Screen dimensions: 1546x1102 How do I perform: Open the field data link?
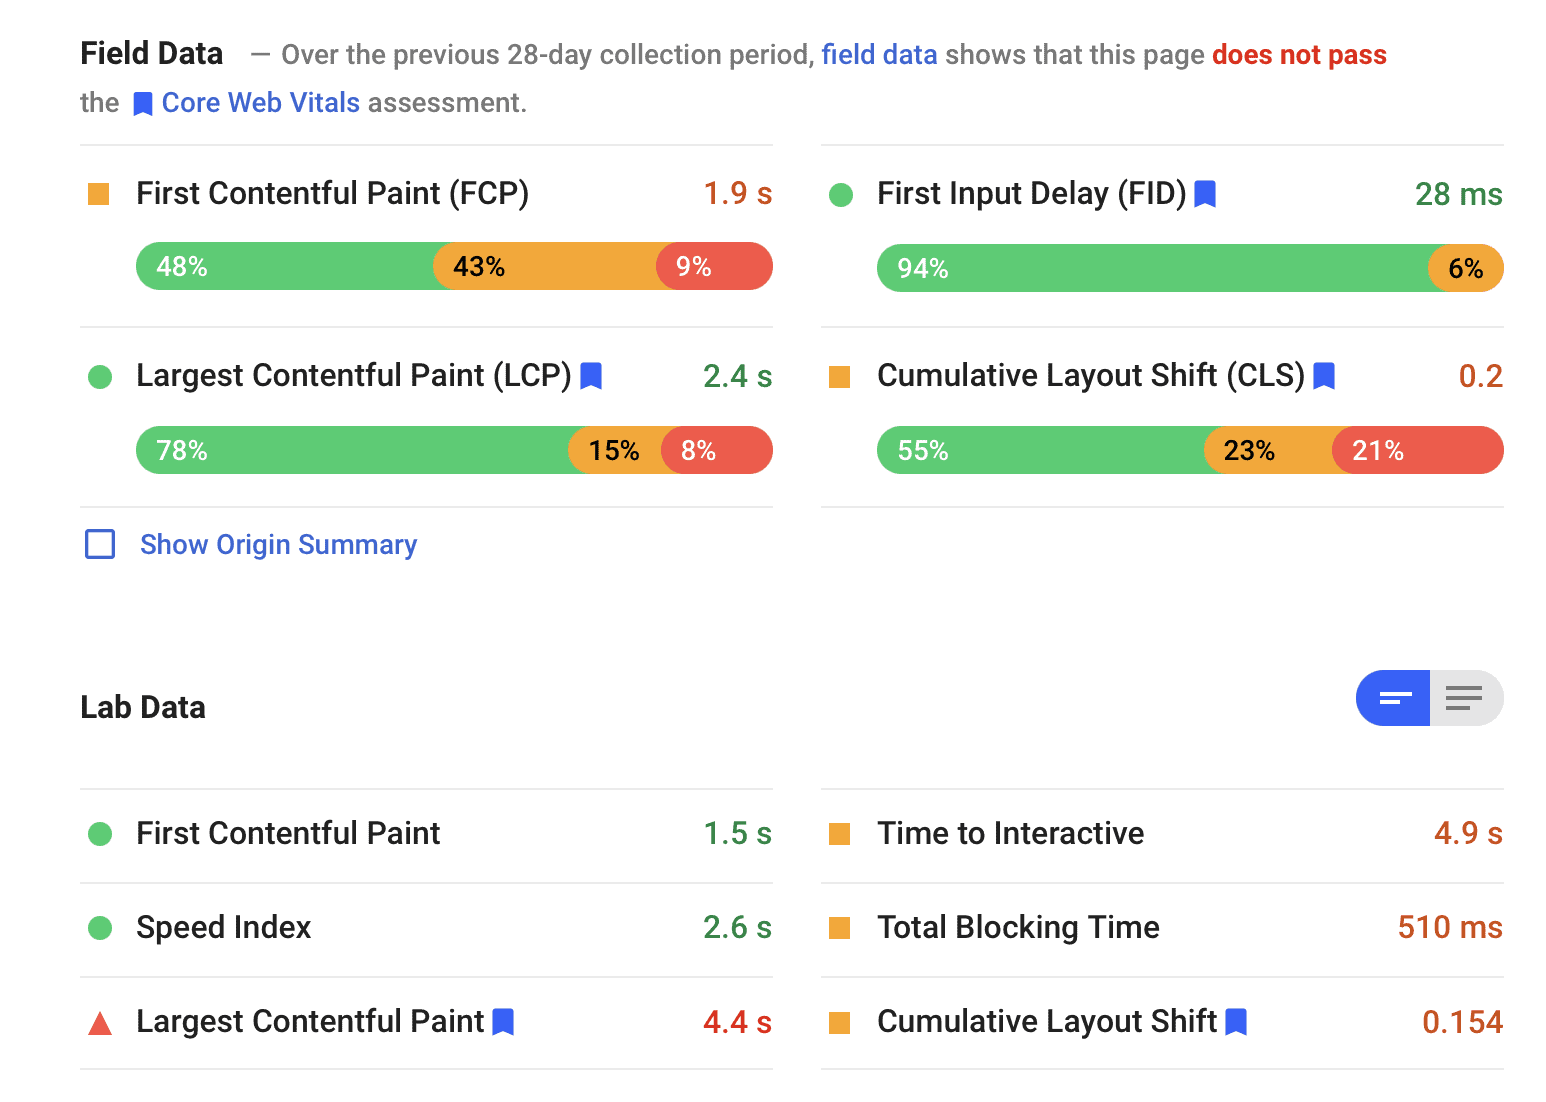tap(879, 55)
